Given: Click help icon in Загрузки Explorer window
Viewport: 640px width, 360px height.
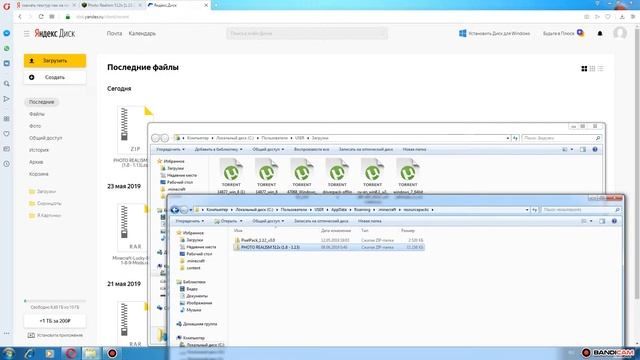Looking at the screenshot, I should coord(595,149).
